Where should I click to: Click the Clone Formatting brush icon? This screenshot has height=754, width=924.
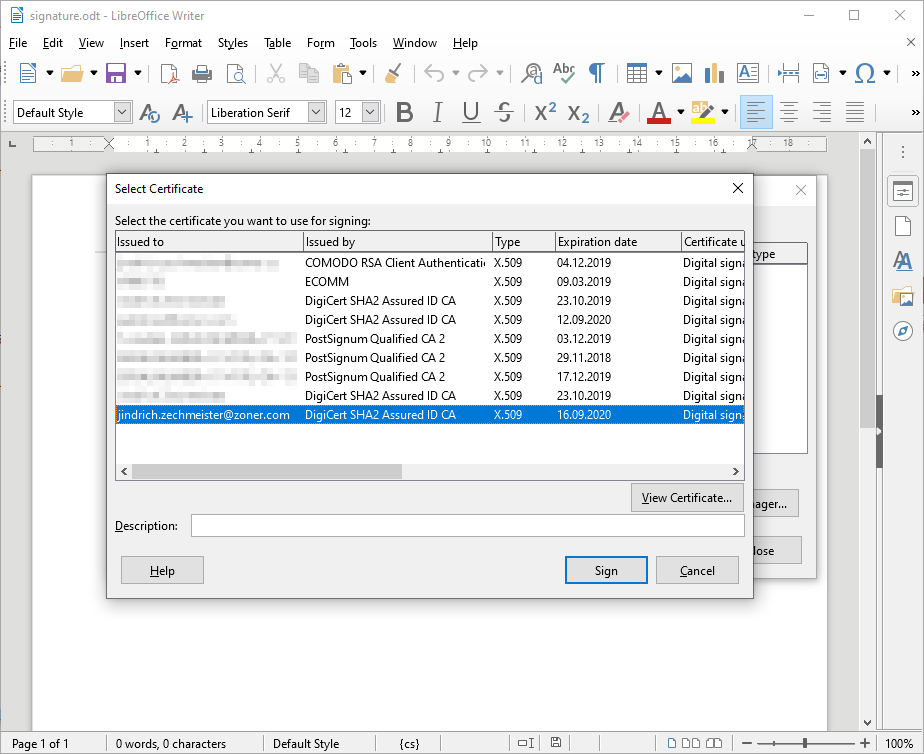394,74
